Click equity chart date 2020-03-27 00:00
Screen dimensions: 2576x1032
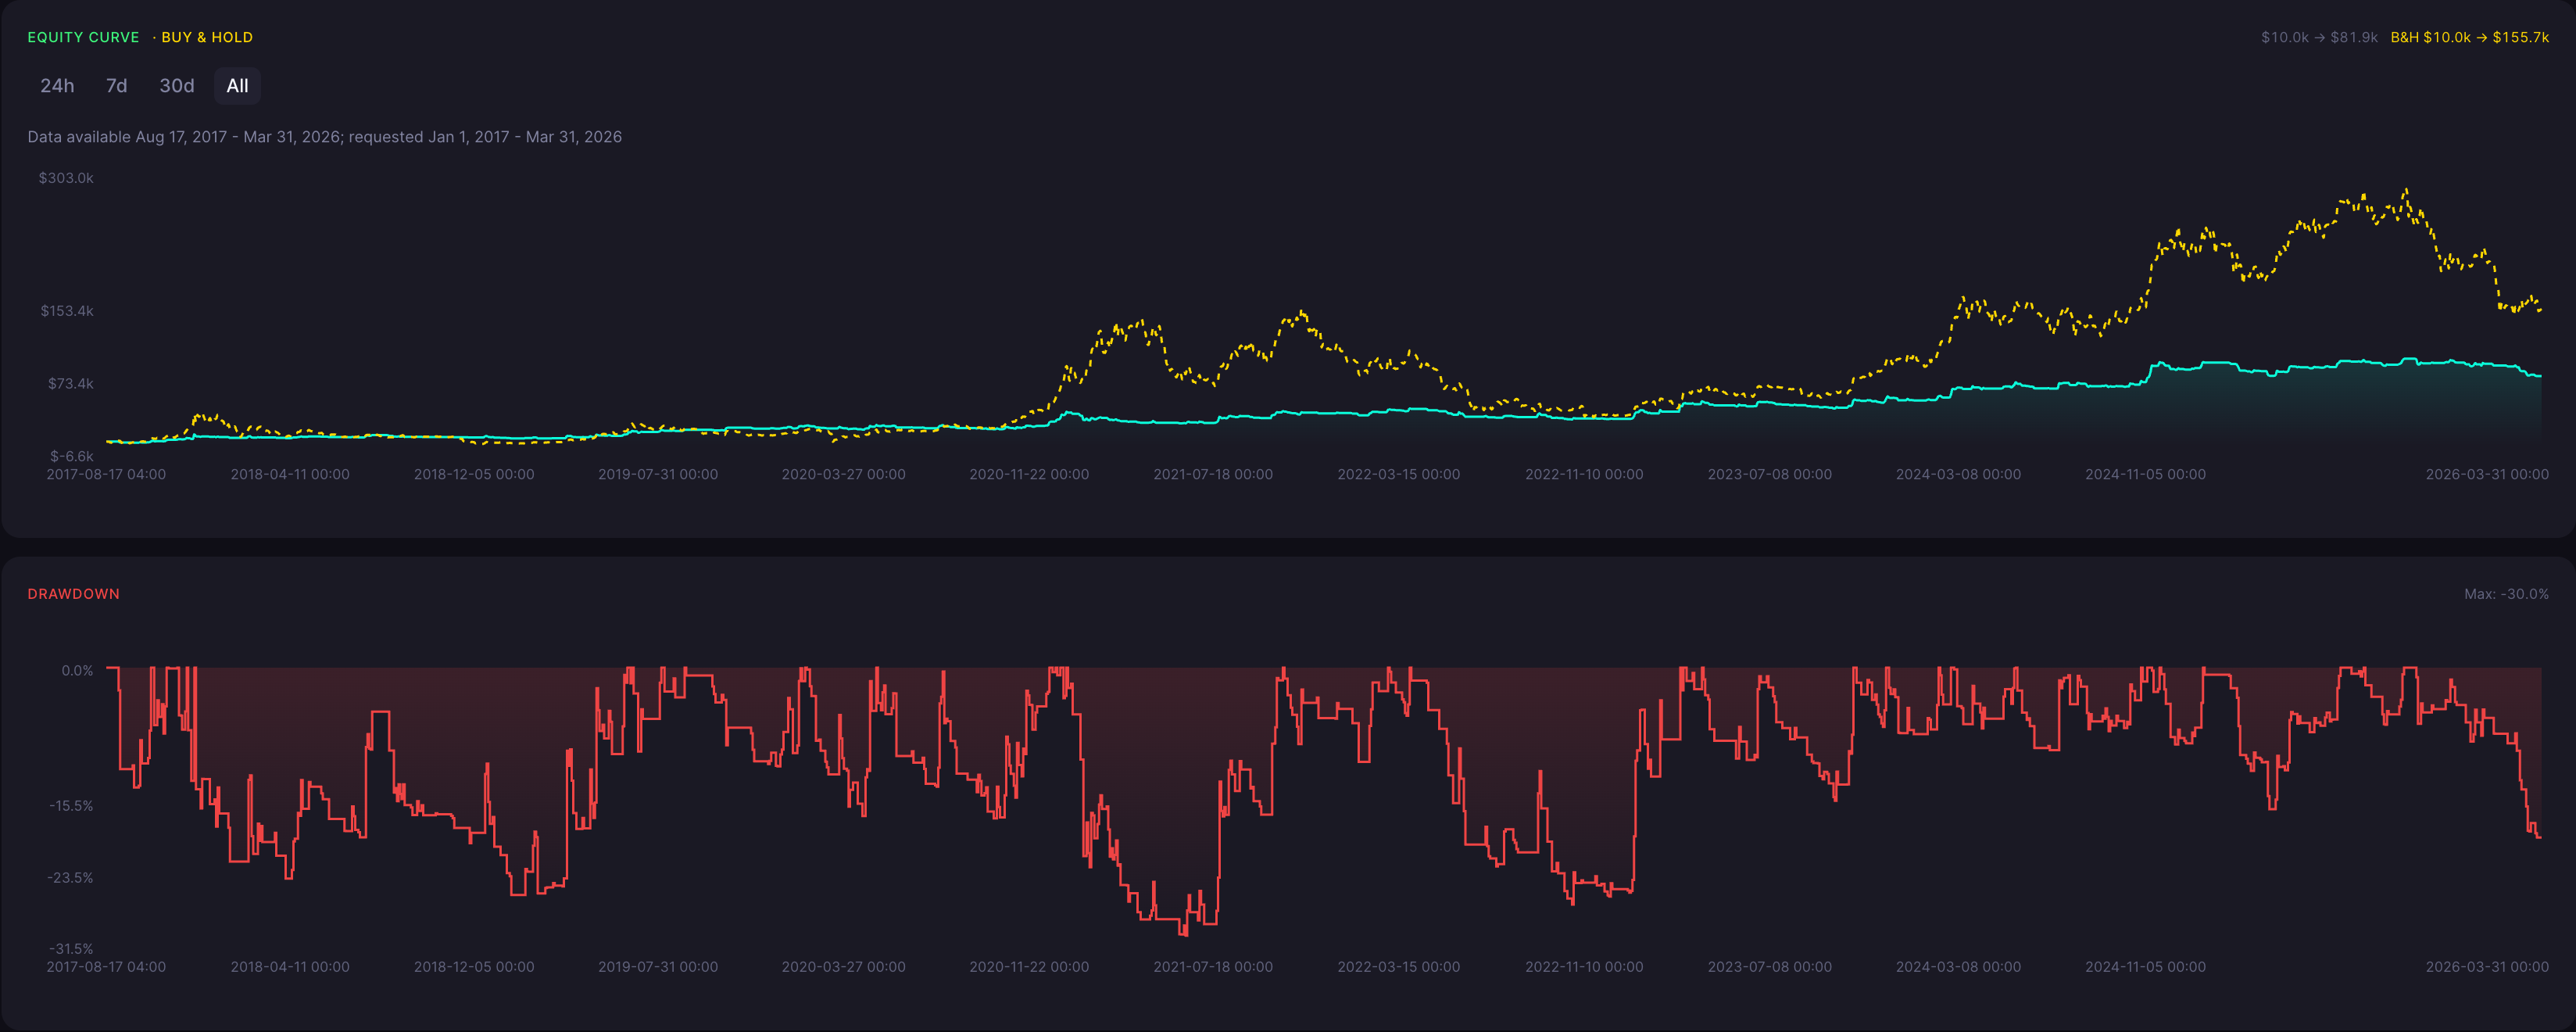pos(843,474)
